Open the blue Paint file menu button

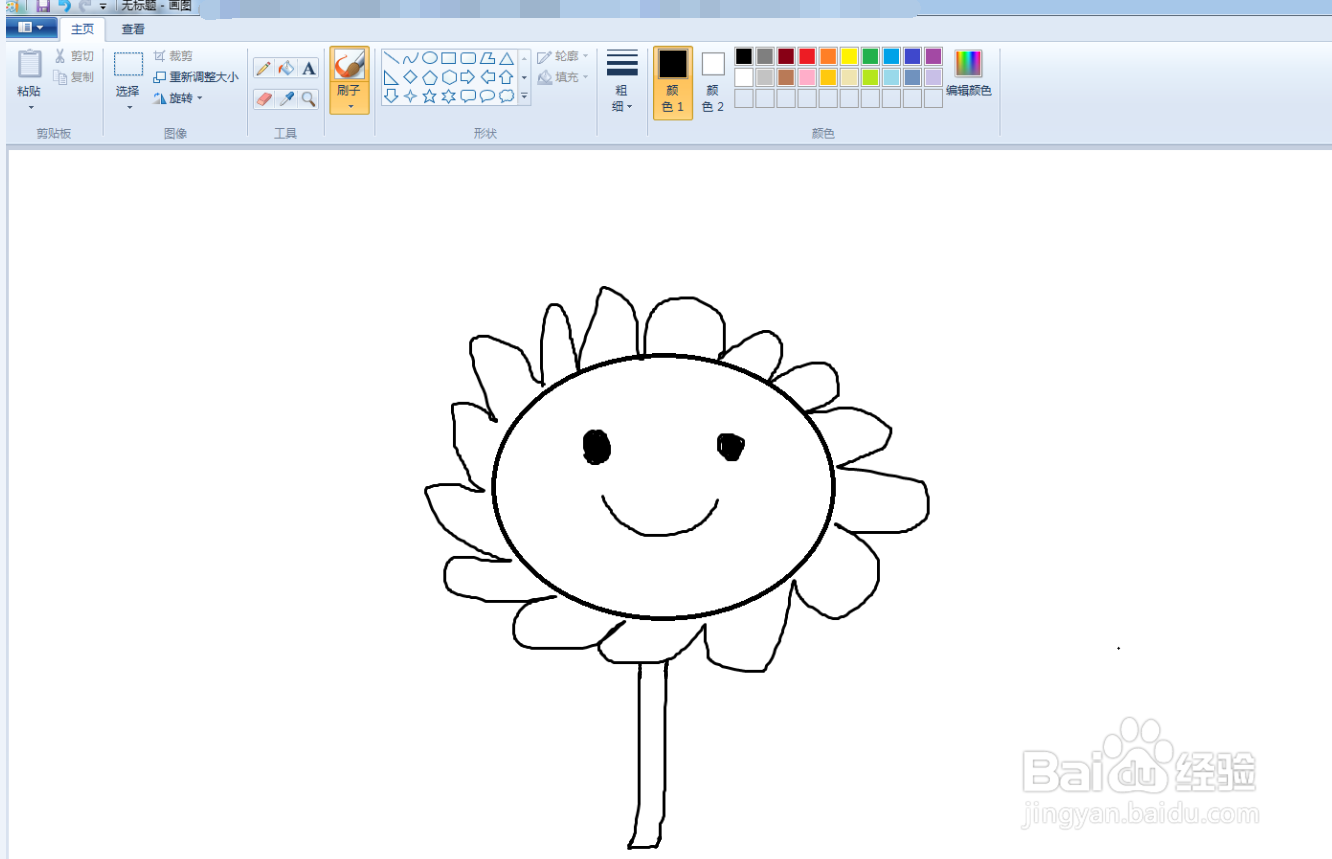(31, 28)
